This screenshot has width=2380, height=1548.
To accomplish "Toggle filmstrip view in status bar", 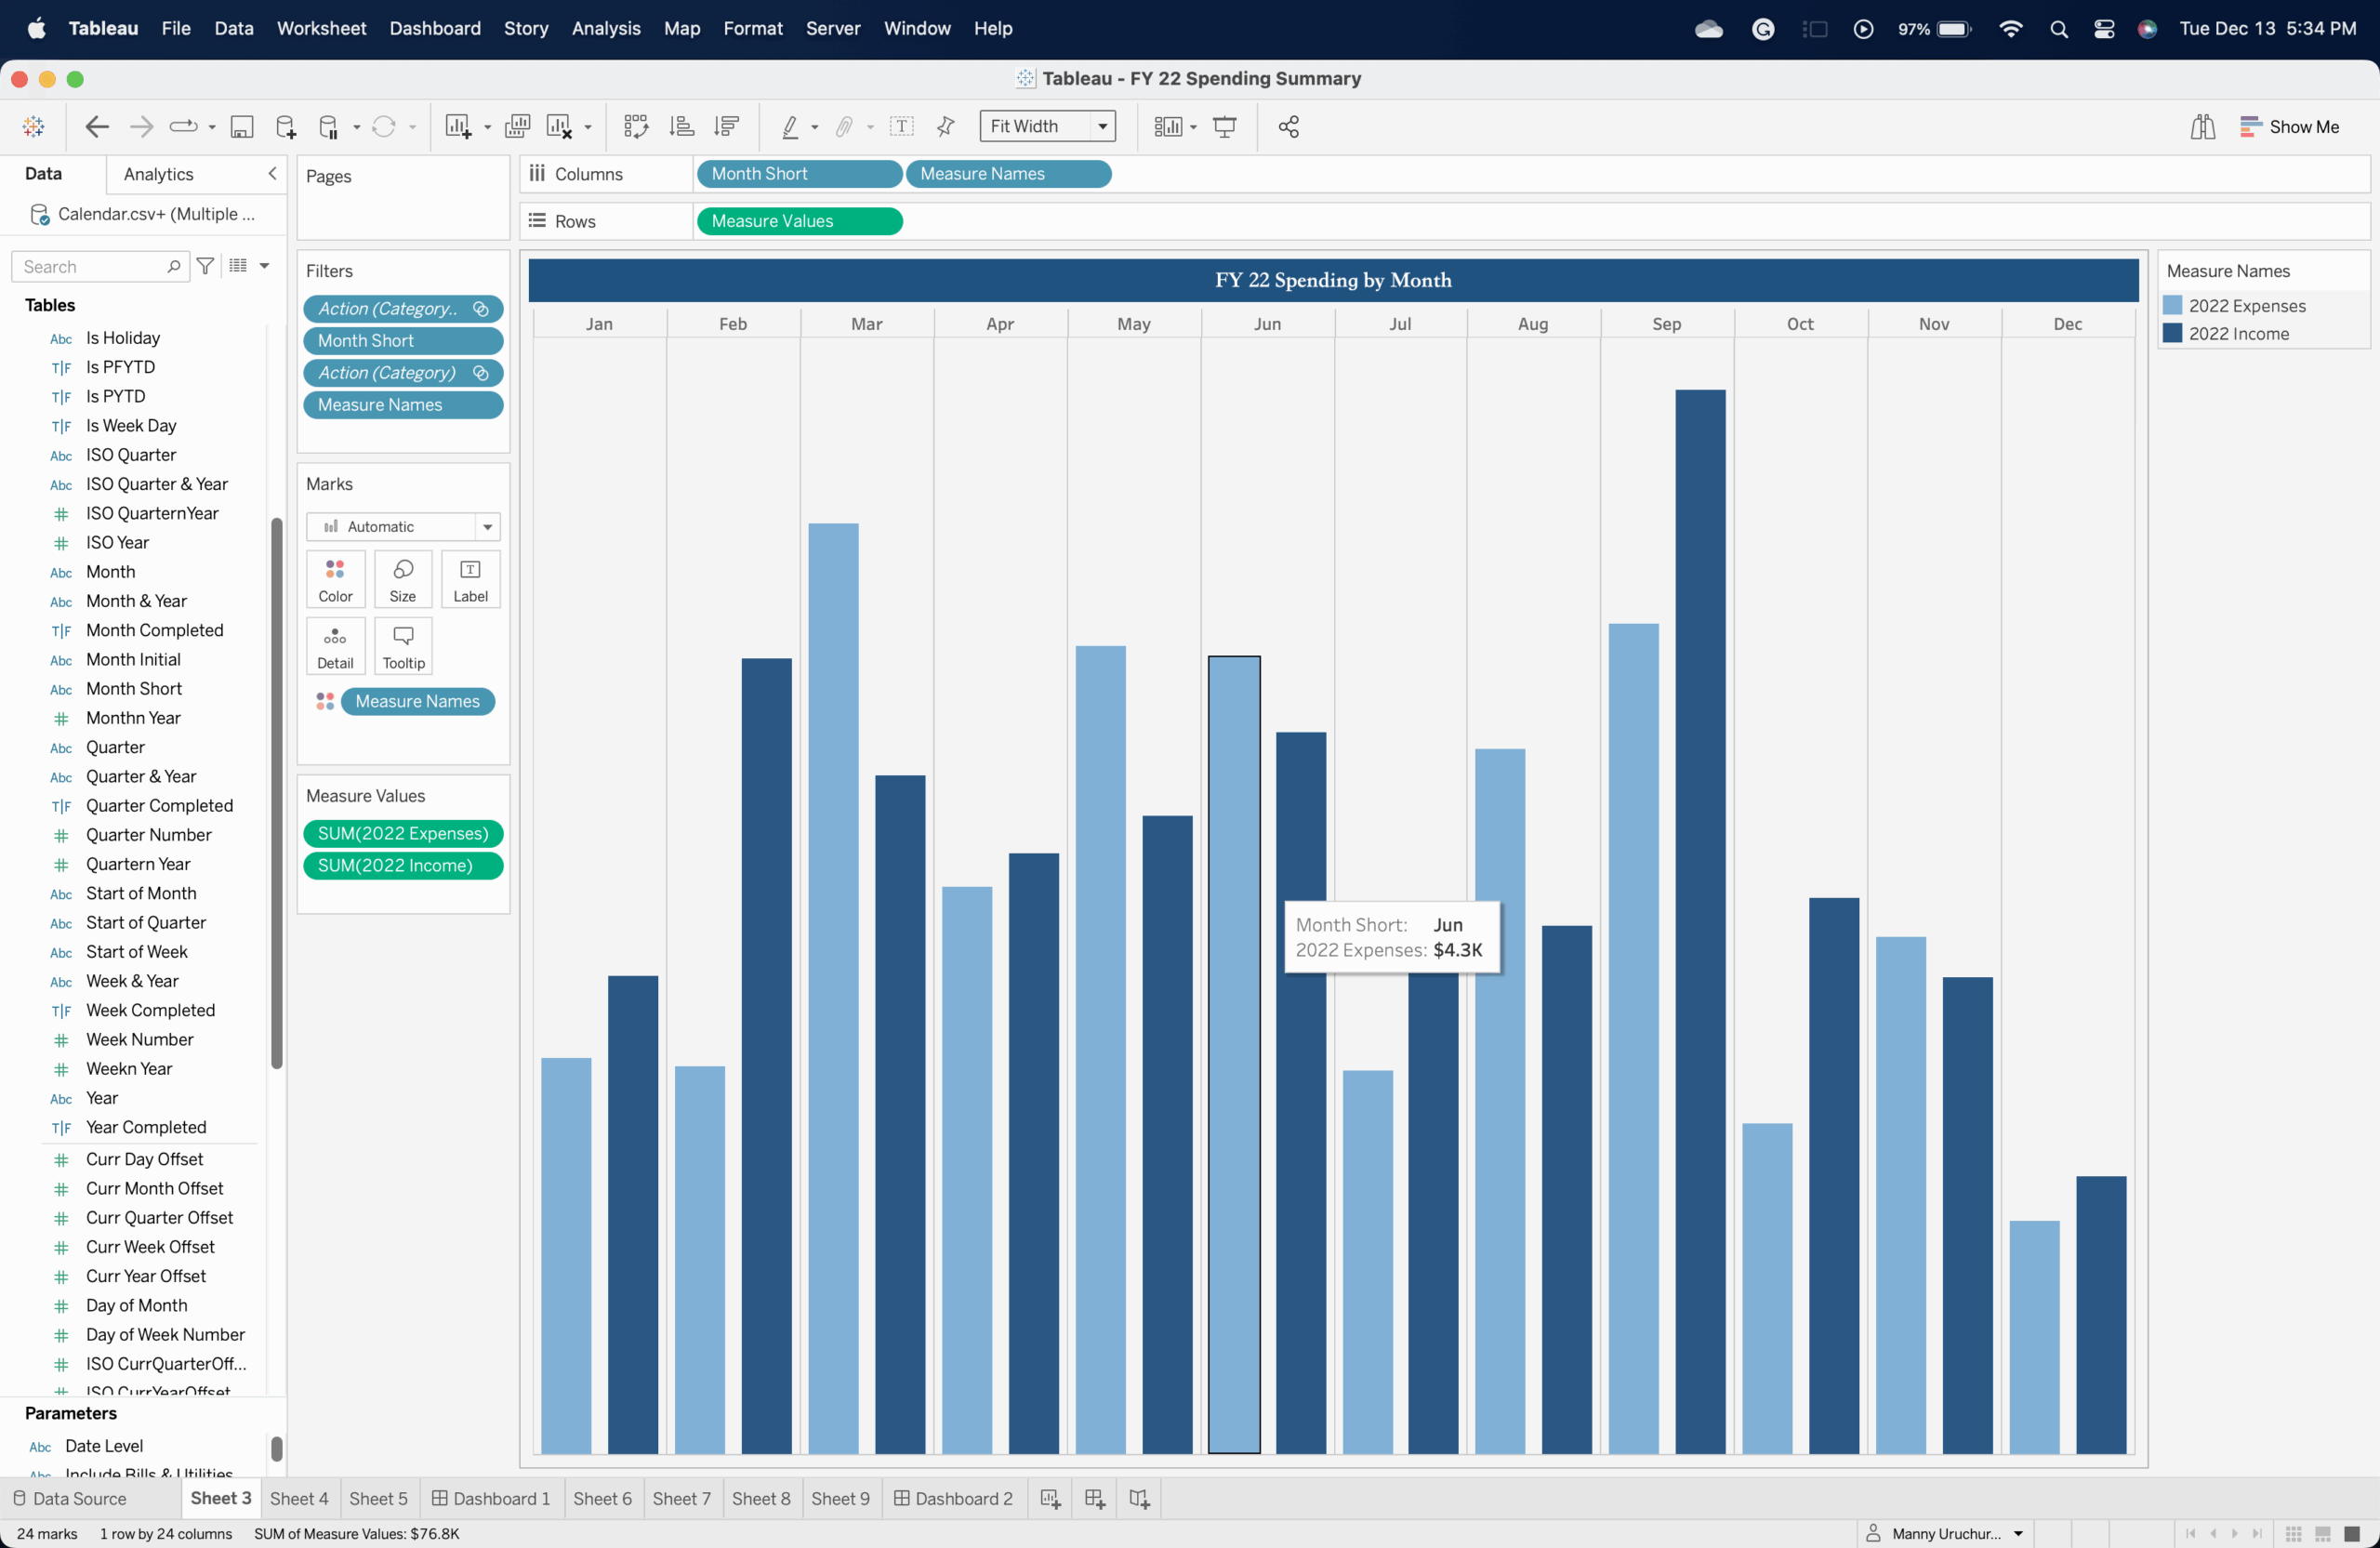I will [2323, 1533].
